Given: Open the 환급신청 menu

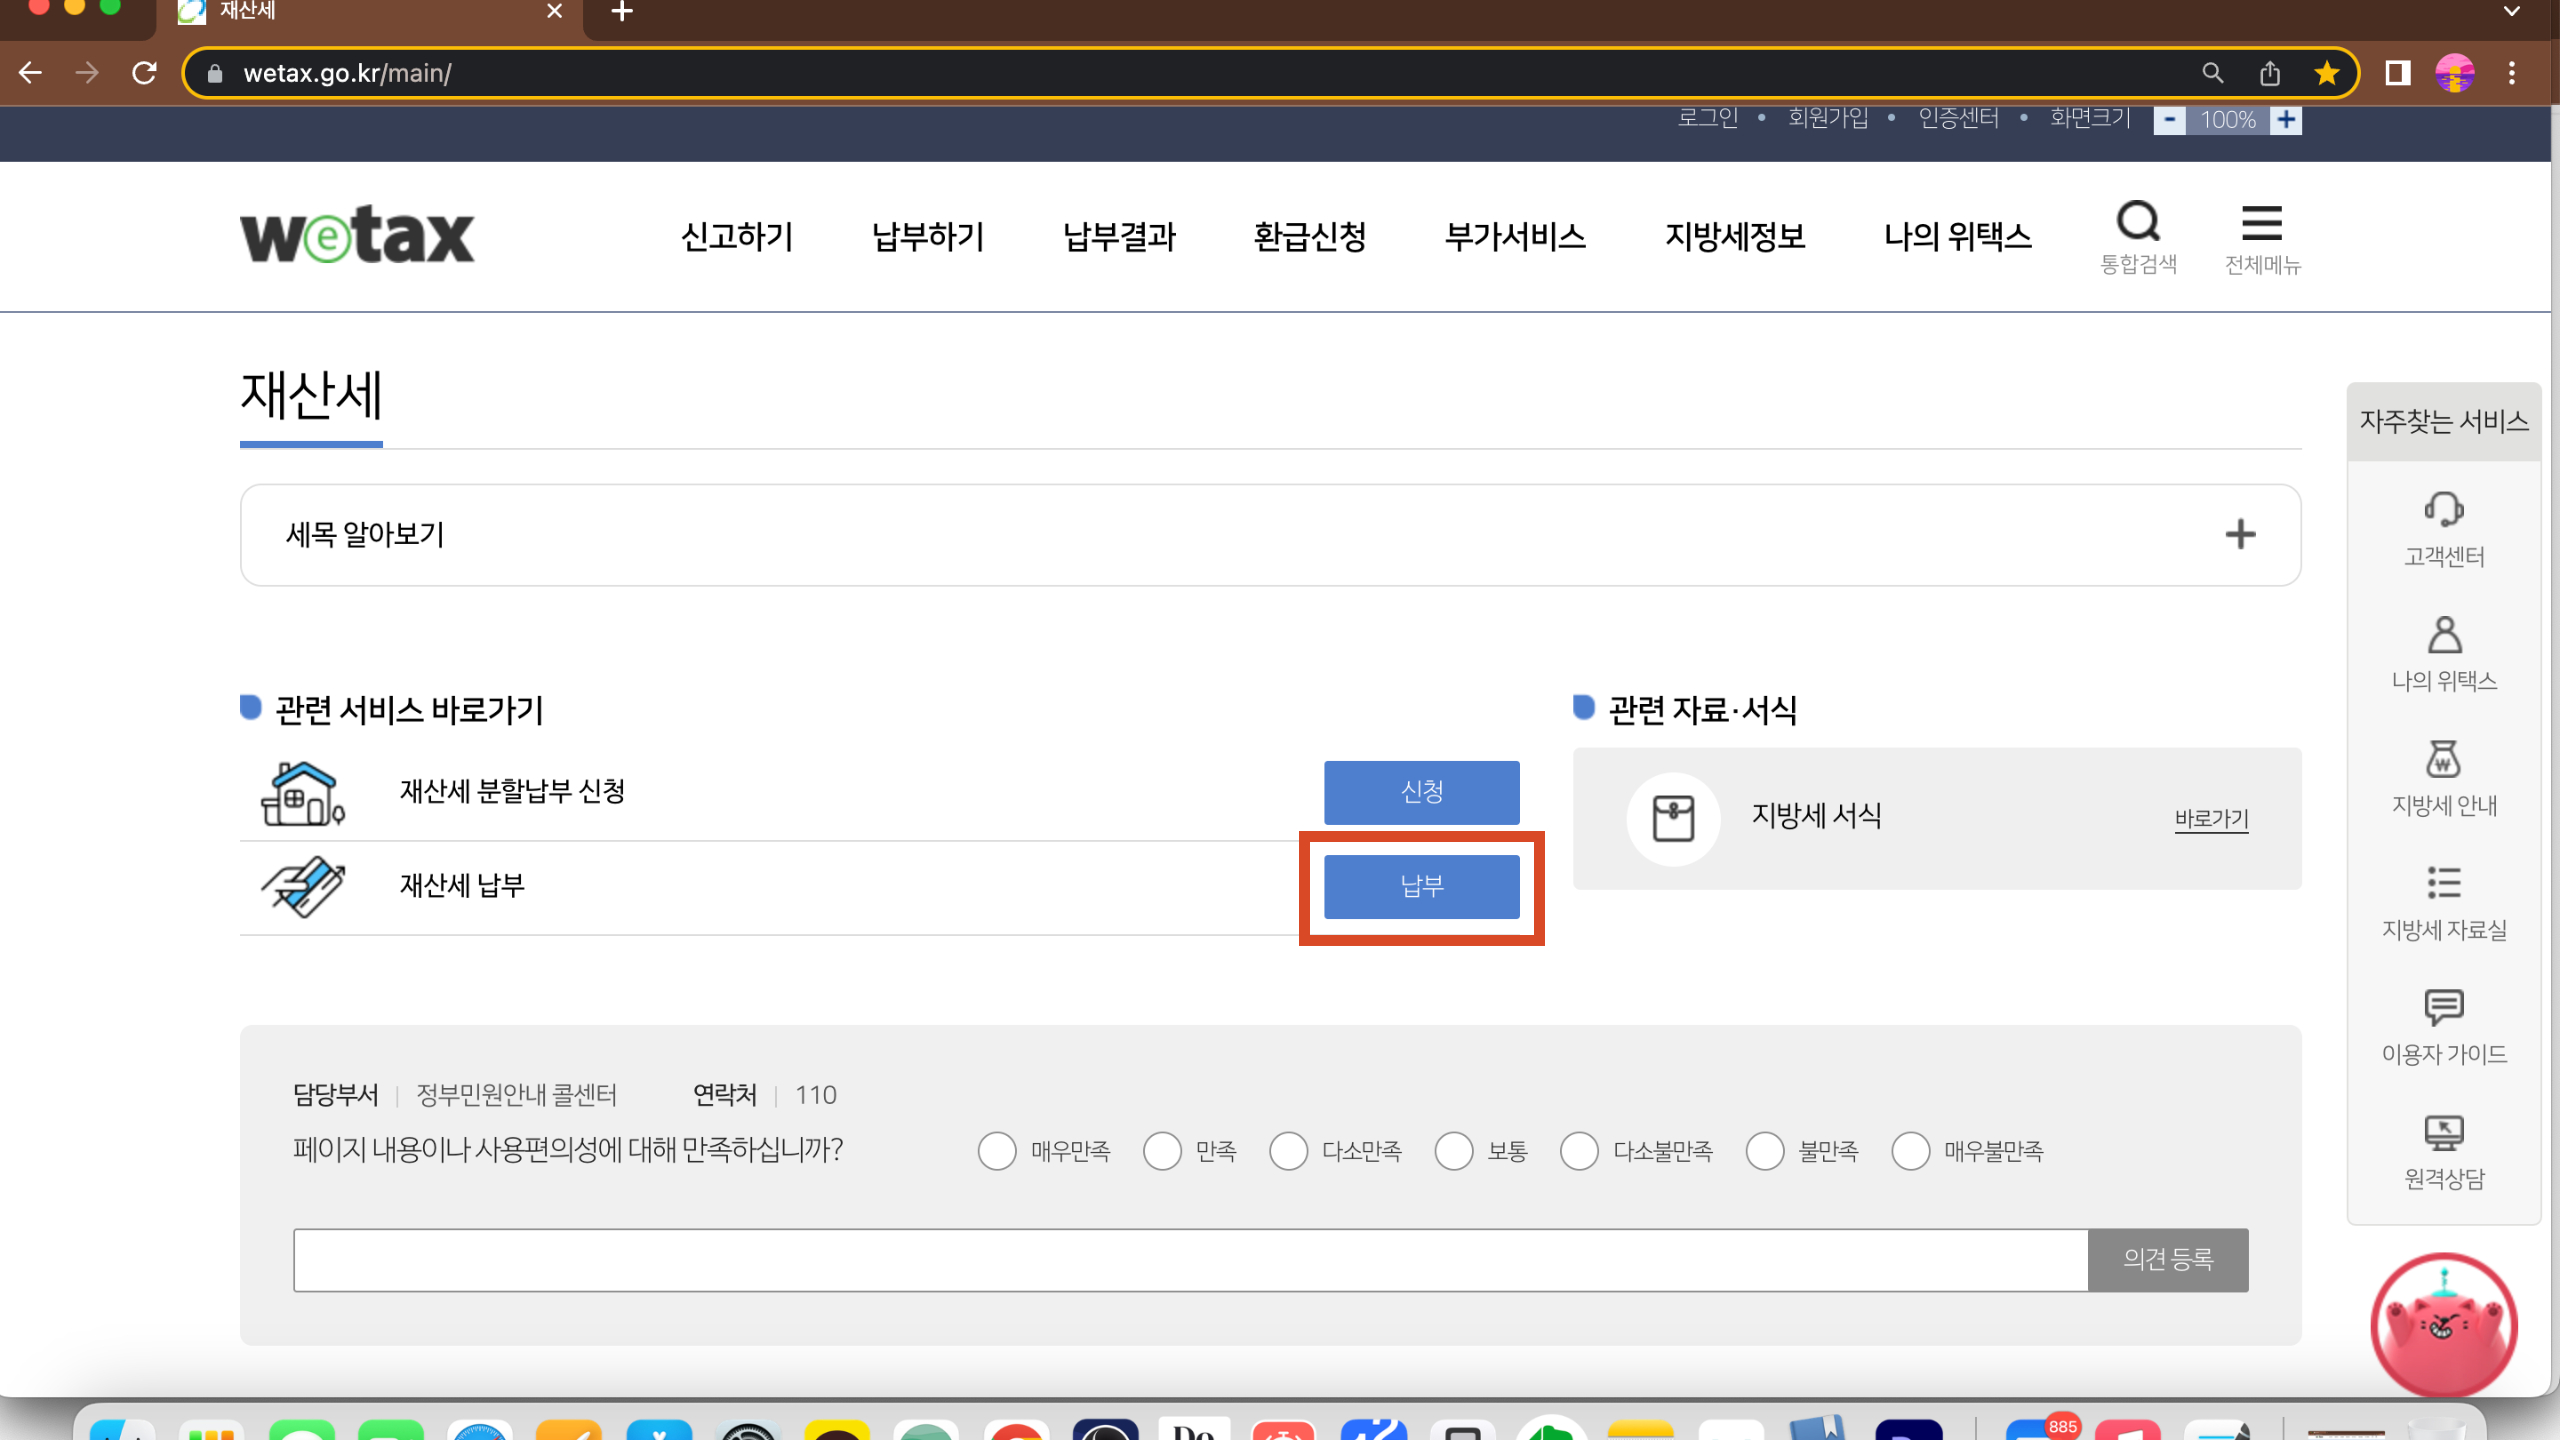Looking at the screenshot, I should (1310, 237).
